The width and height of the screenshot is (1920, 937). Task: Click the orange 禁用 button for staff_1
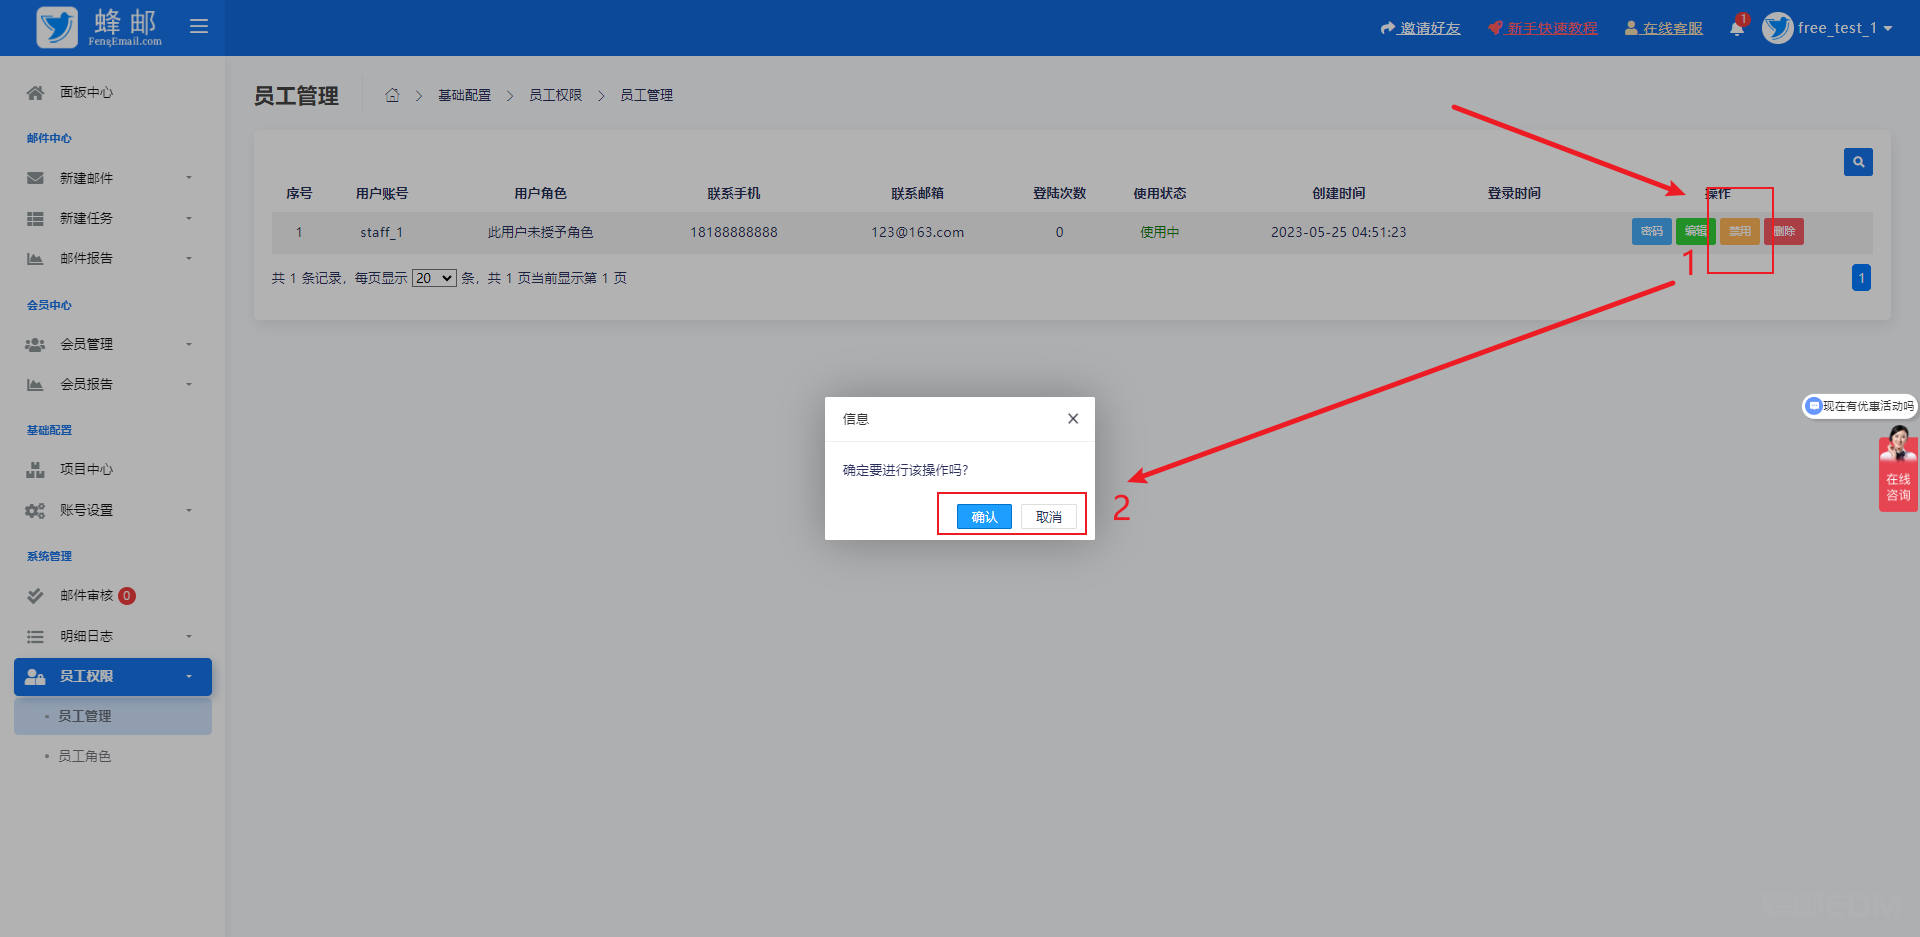1739,231
